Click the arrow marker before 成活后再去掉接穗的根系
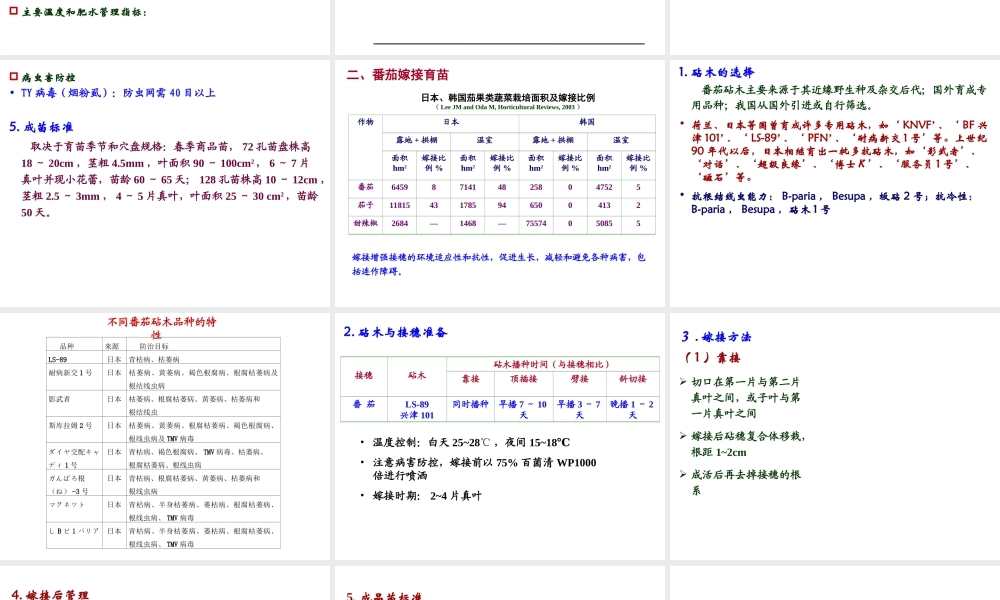This screenshot has width=1000, height=600. tap(683, 473)
